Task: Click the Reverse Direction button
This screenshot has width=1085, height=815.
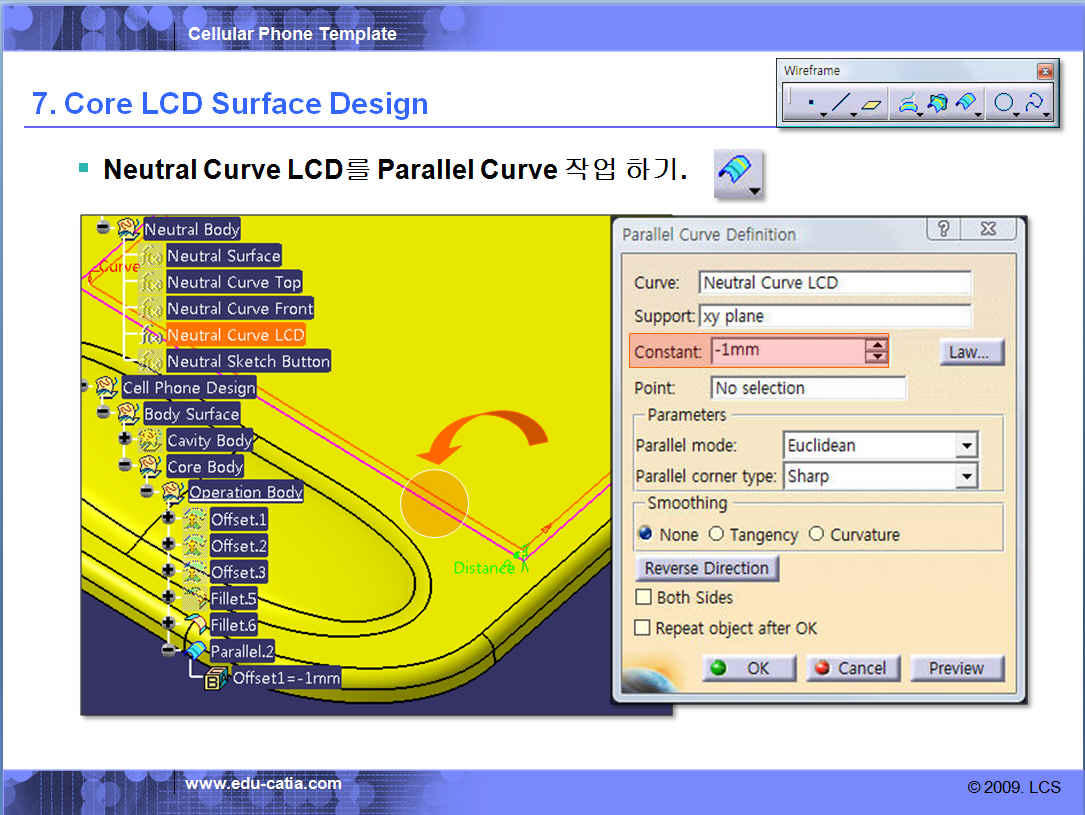Action: tap(706, 568)
